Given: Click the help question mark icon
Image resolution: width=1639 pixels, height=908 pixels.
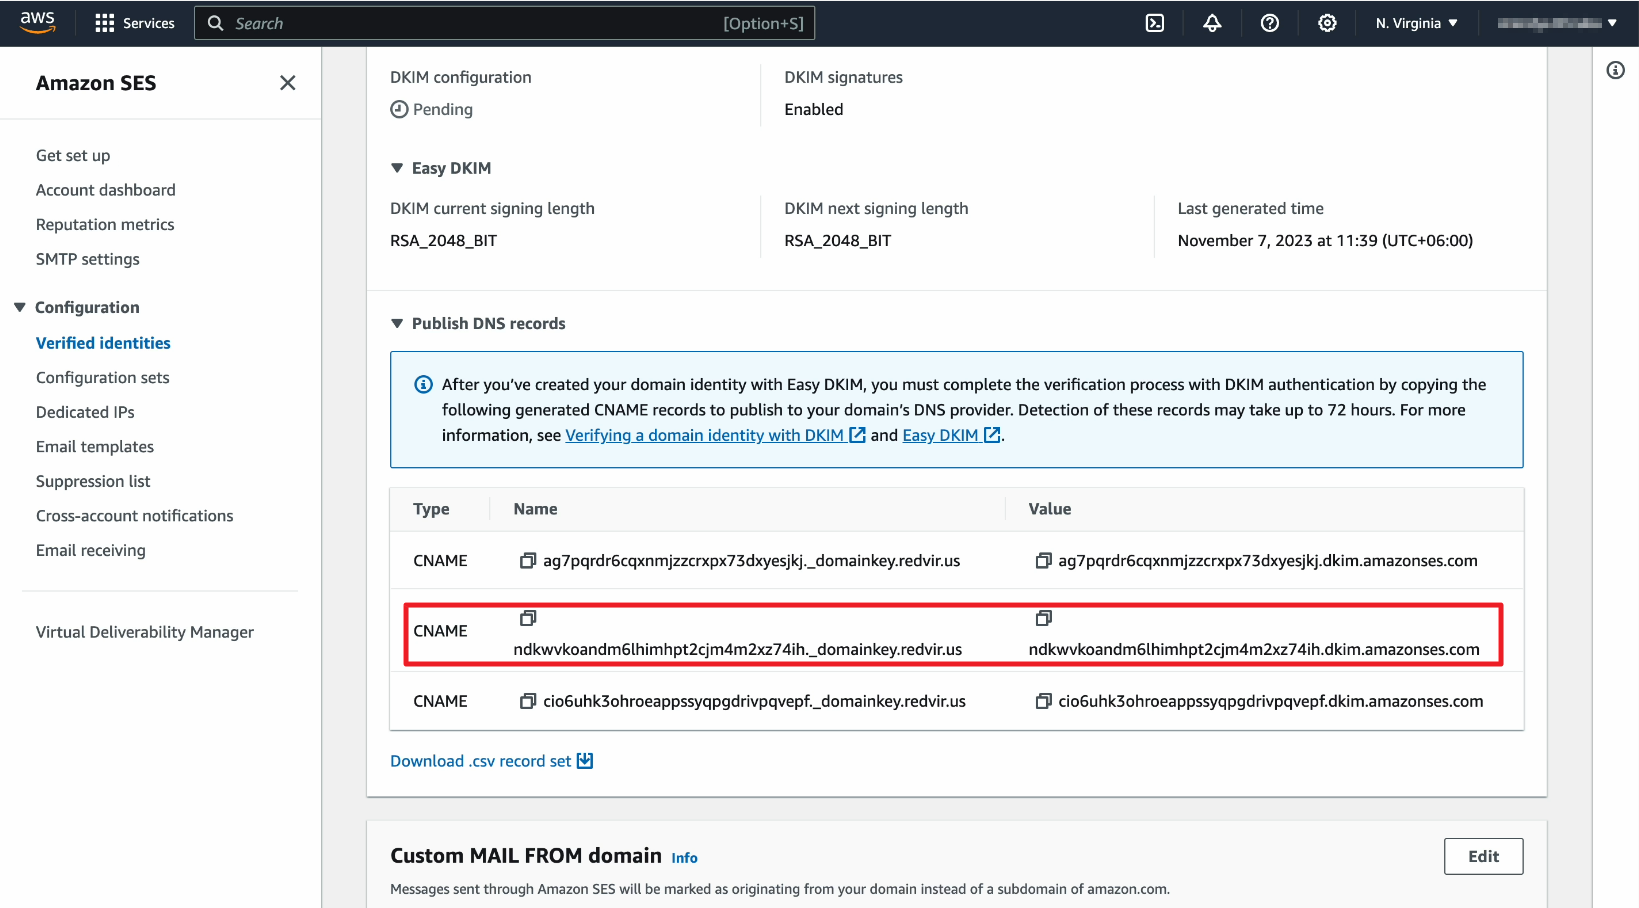Looking at the screenshot, I should [x=1269, y=23].
